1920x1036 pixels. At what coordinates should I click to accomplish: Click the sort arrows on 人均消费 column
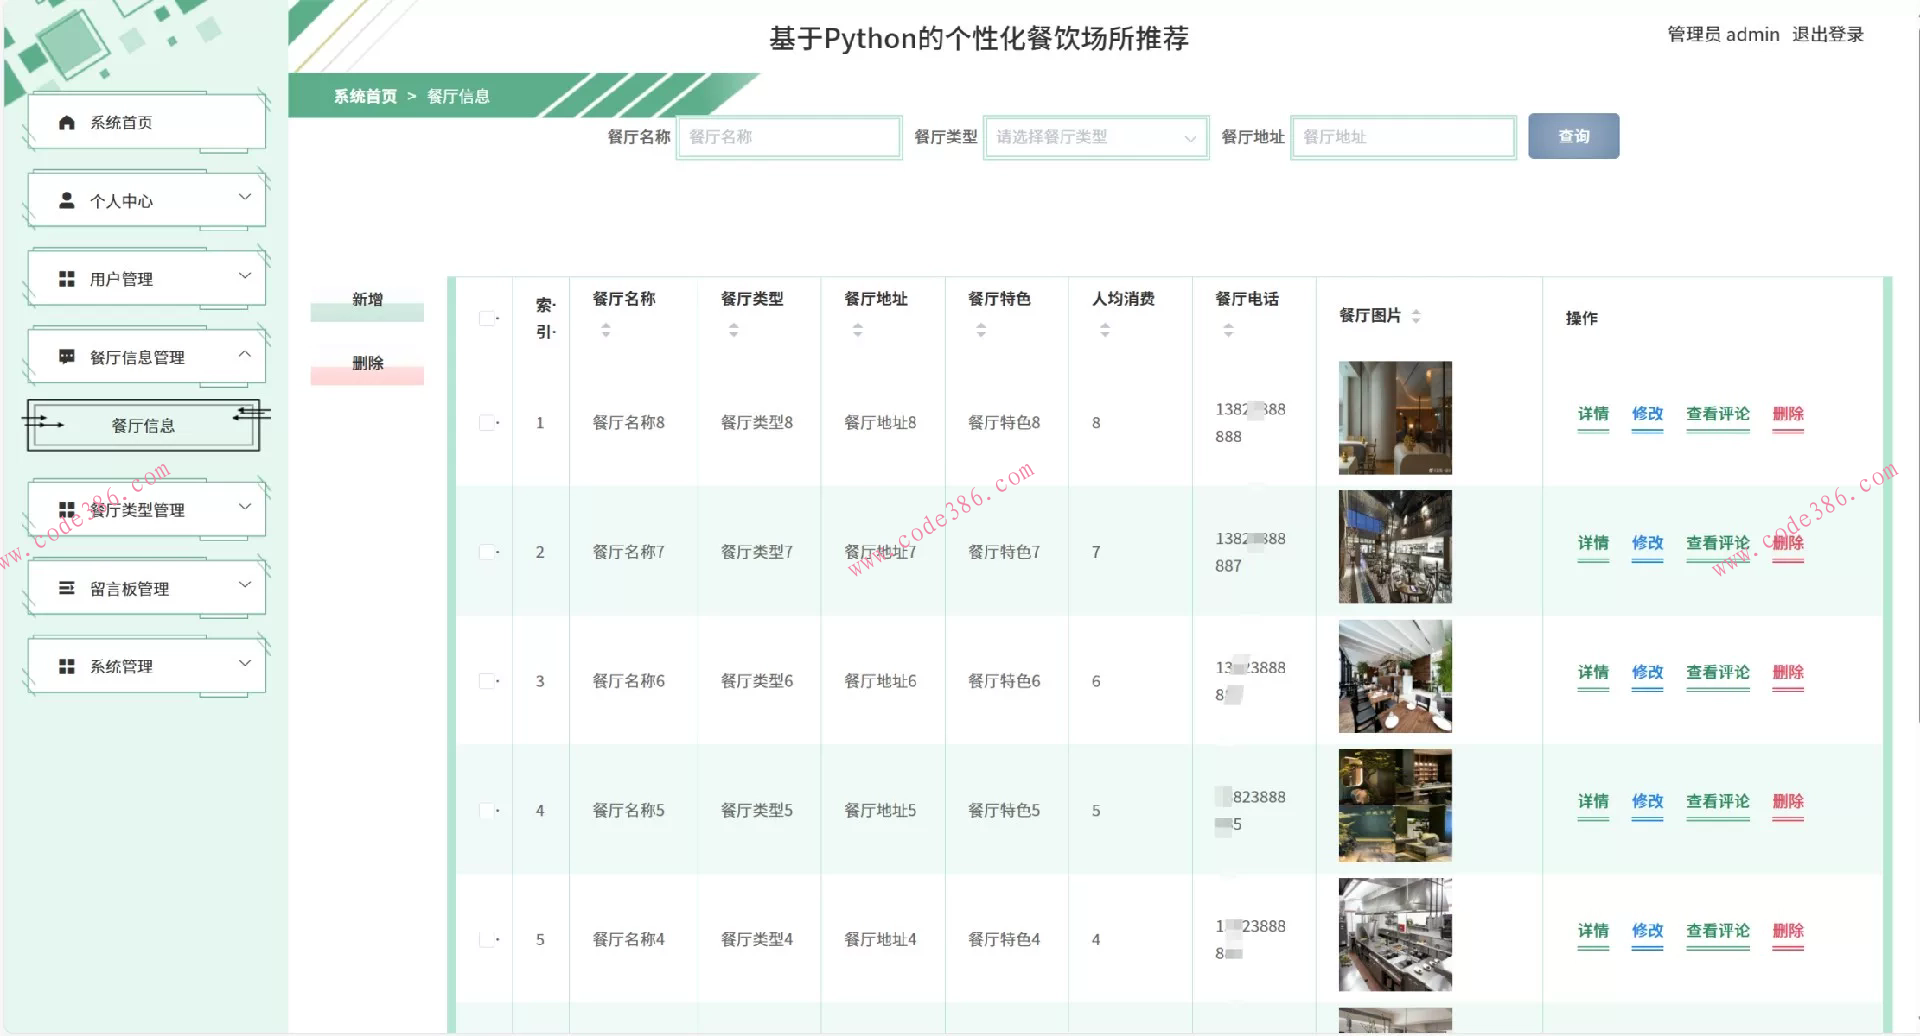[x=1106, y=328]
